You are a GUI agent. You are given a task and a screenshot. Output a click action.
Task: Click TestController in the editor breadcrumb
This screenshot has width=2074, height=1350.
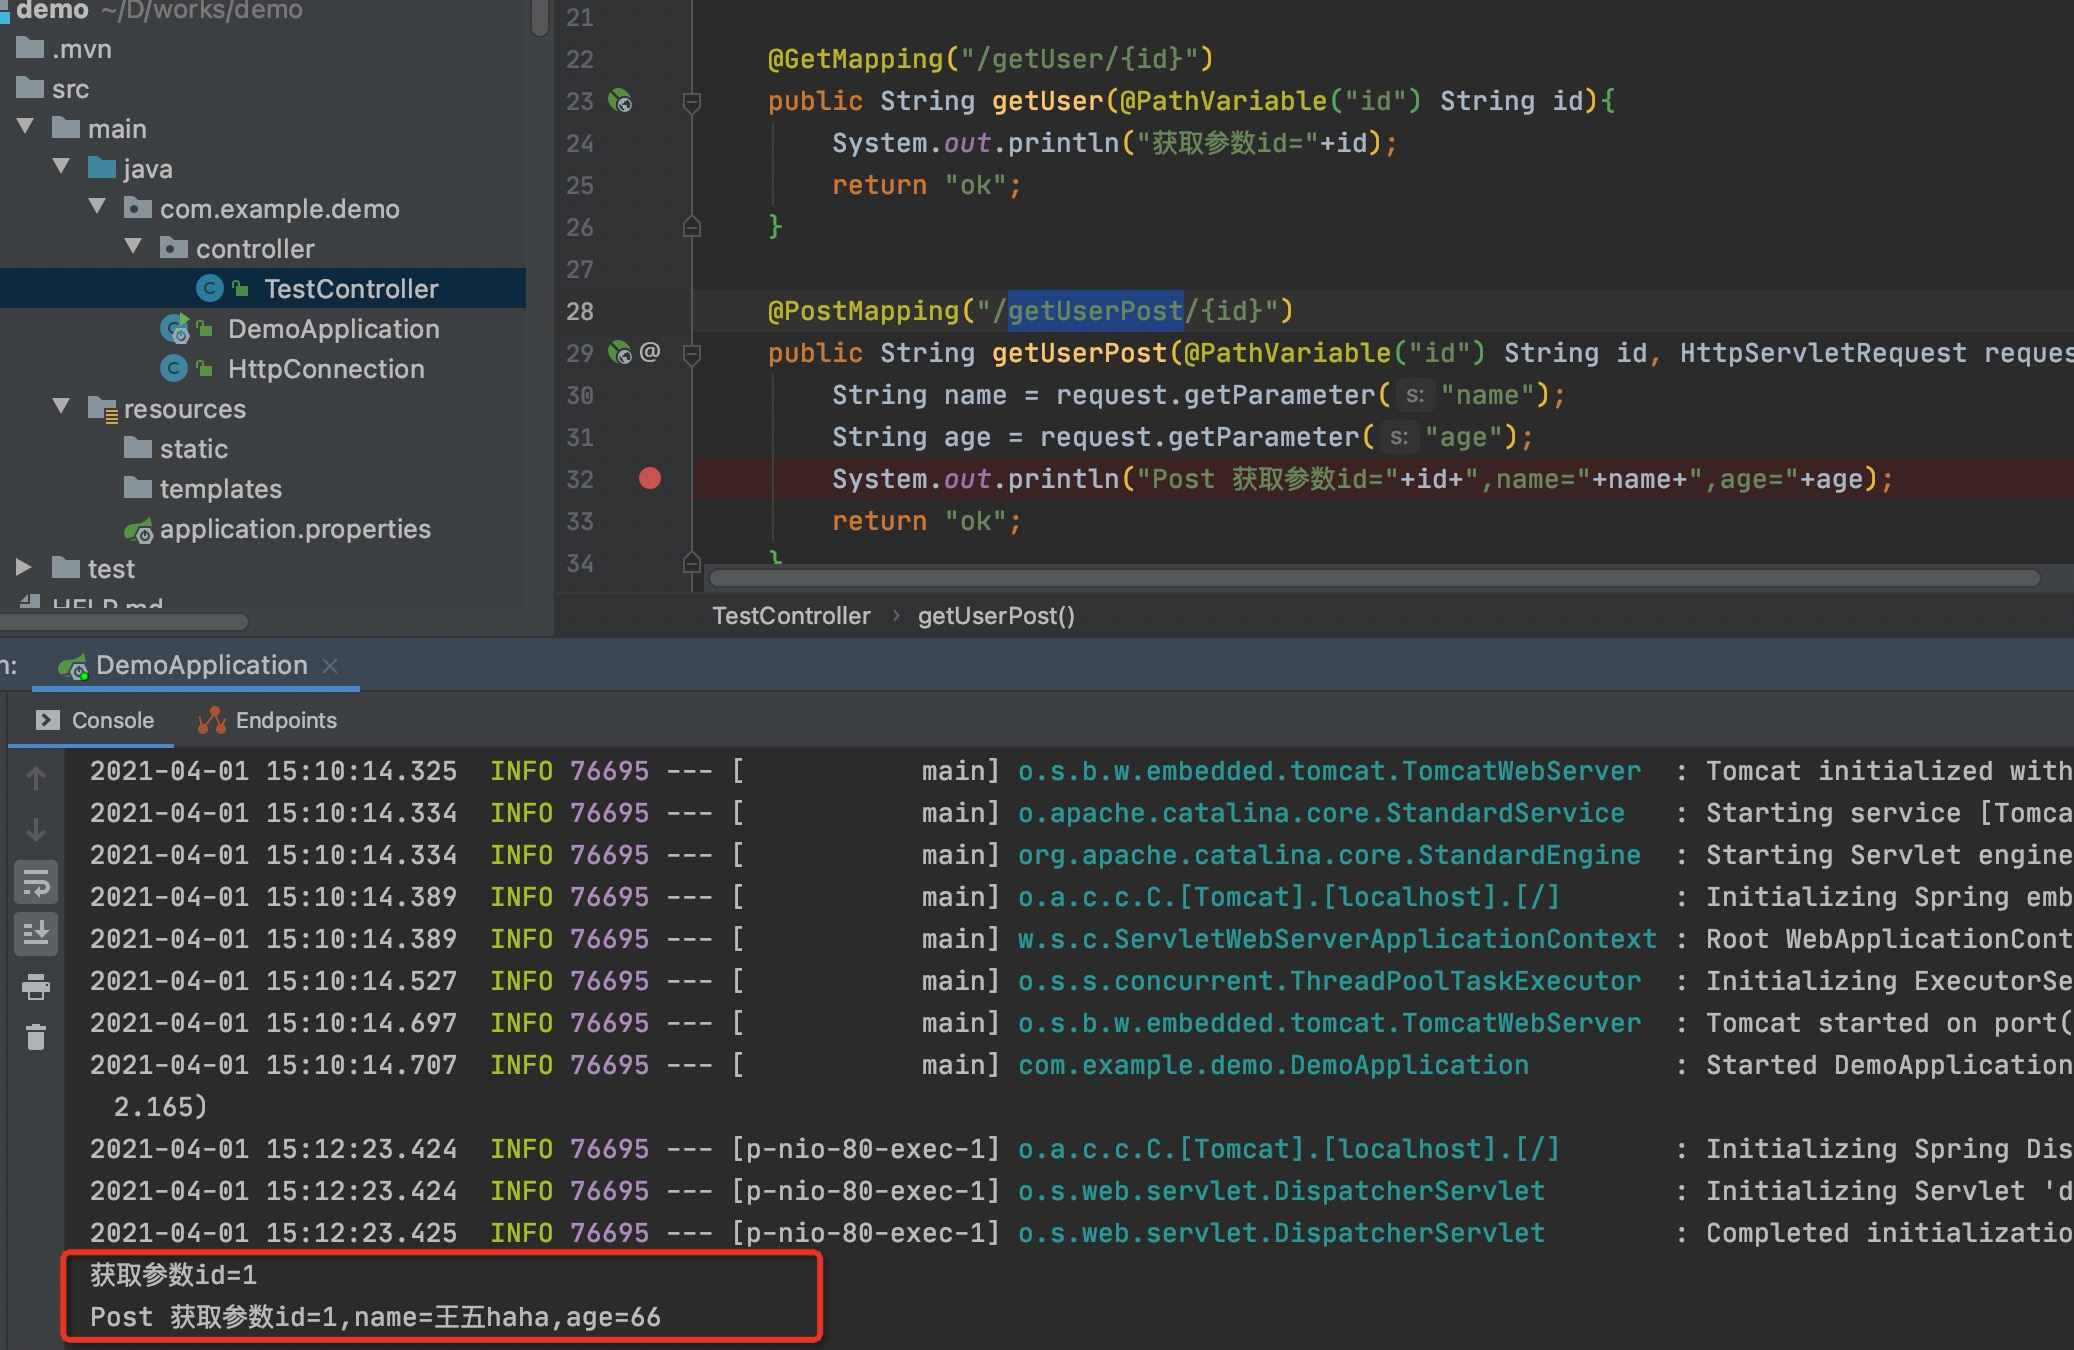pyautogui.click(x=791, y=616)
